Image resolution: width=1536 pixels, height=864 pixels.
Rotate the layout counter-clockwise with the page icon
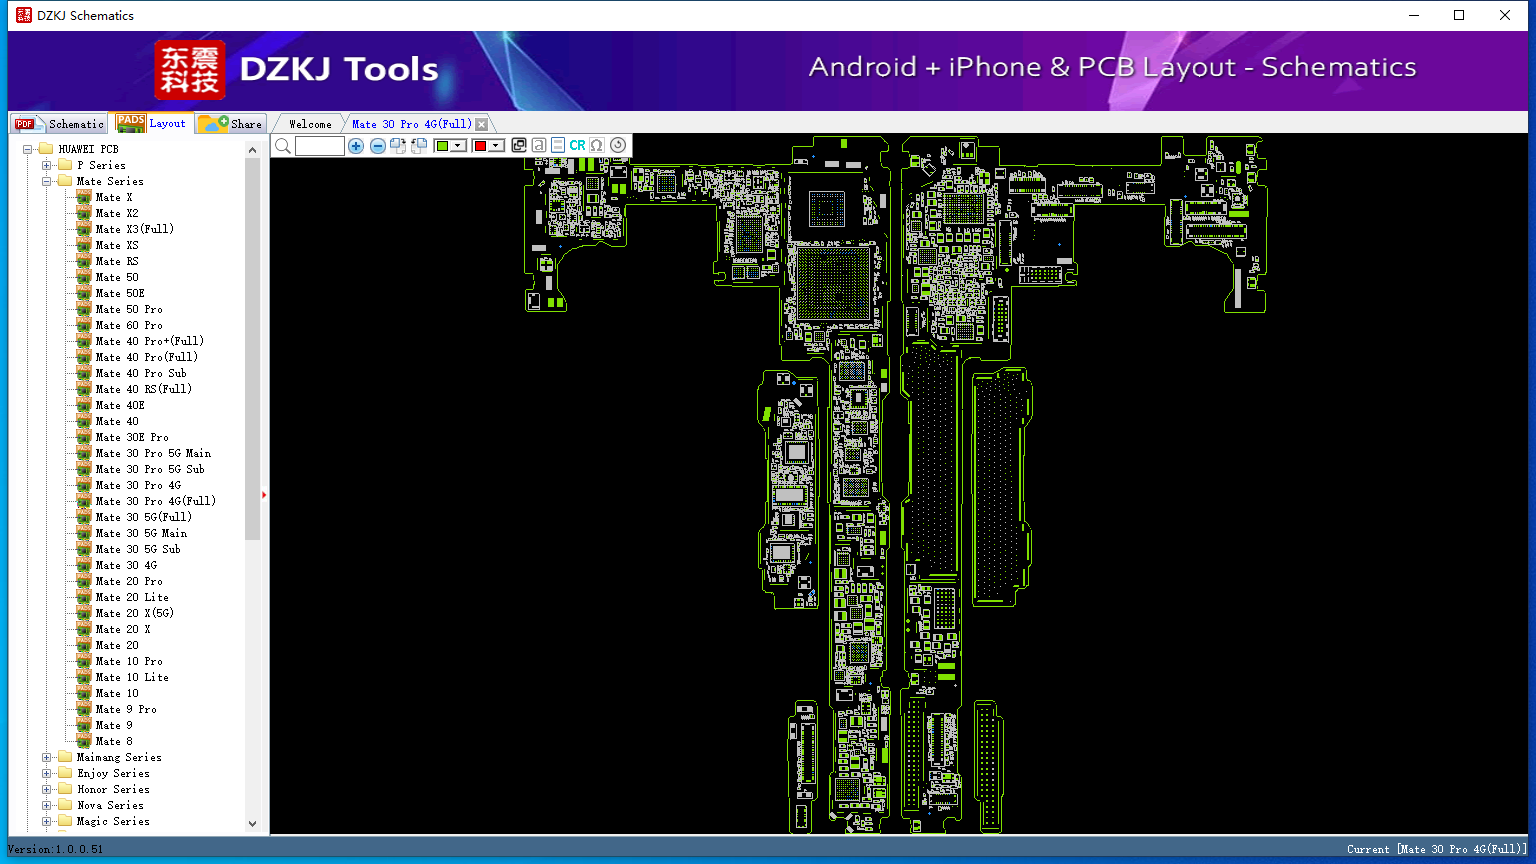click(419, 146)
